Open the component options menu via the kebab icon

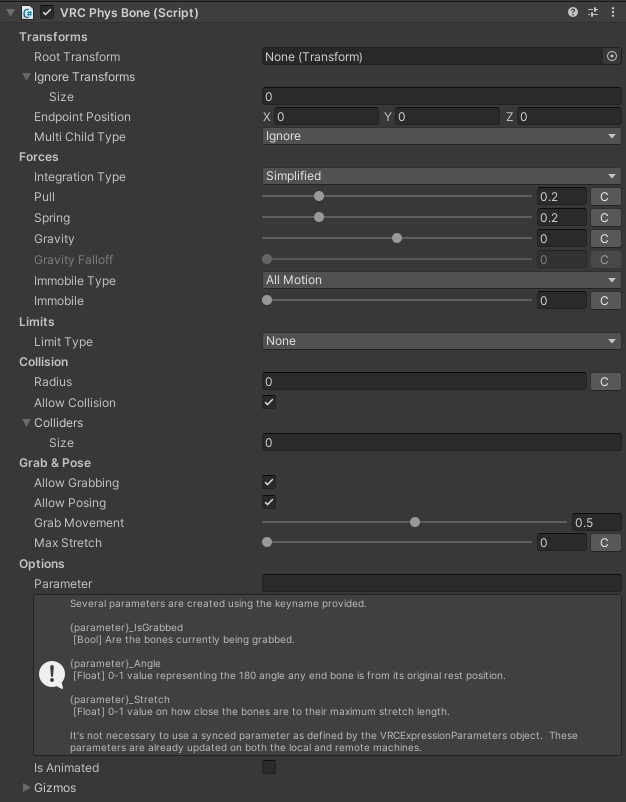tap(613, 12)
